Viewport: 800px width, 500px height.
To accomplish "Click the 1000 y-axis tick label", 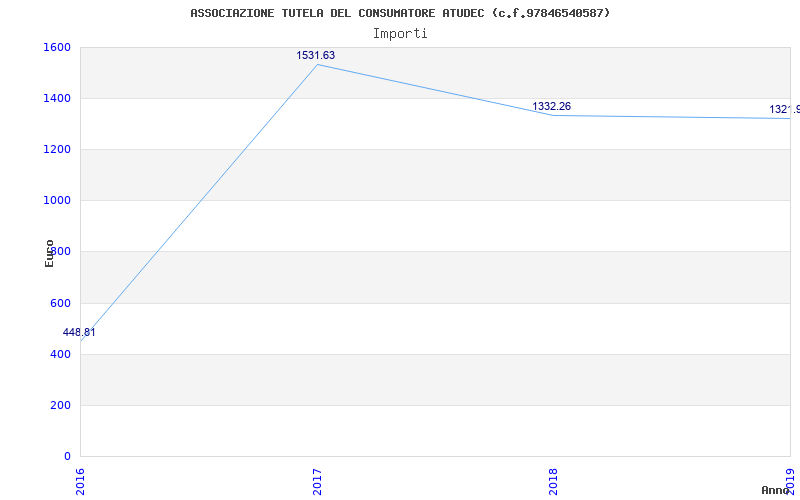I will click(x=57, y=201).
